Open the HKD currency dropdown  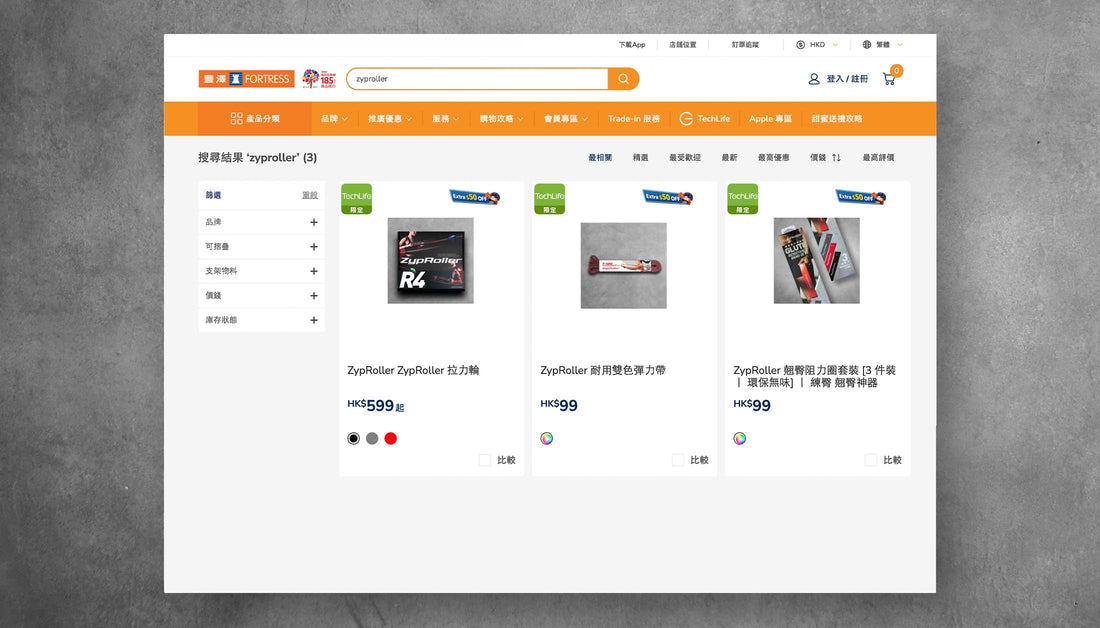(817, 45)
